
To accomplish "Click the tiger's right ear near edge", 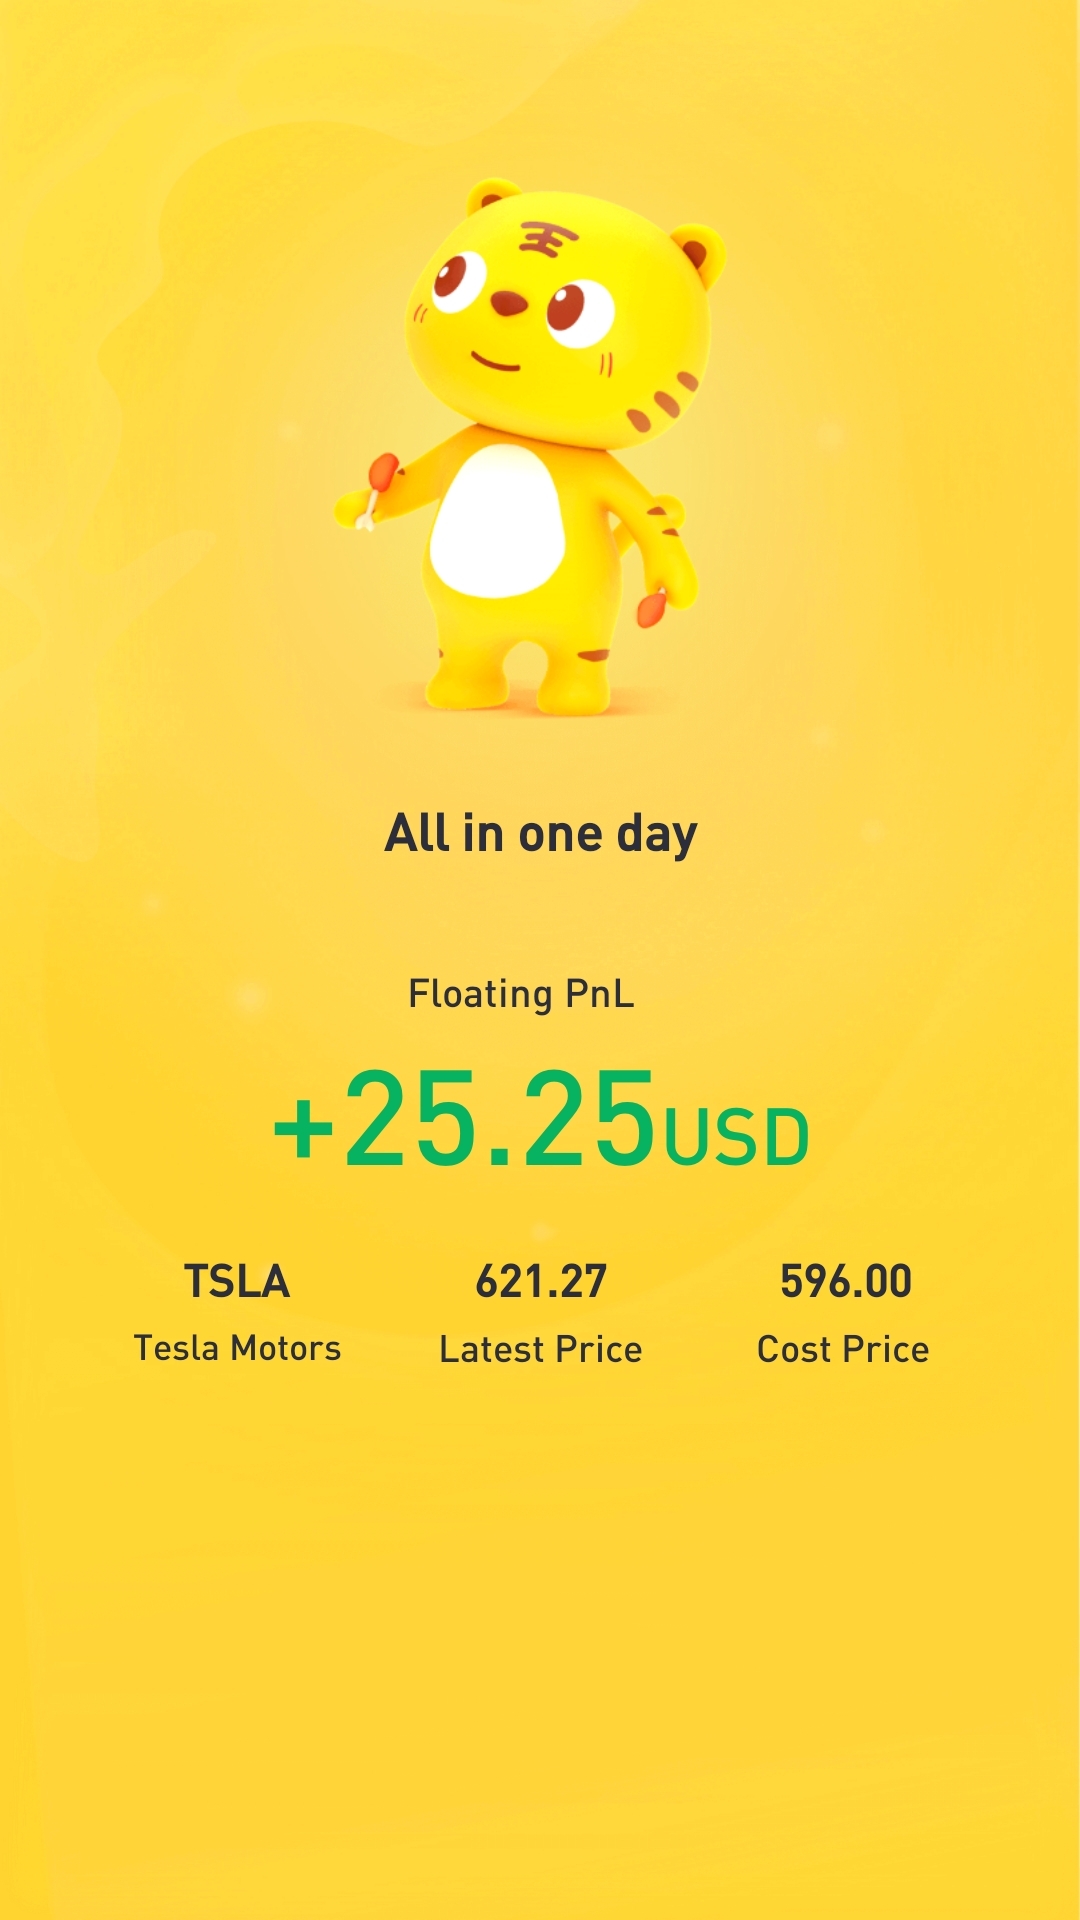I will click(x=700, y=252).
